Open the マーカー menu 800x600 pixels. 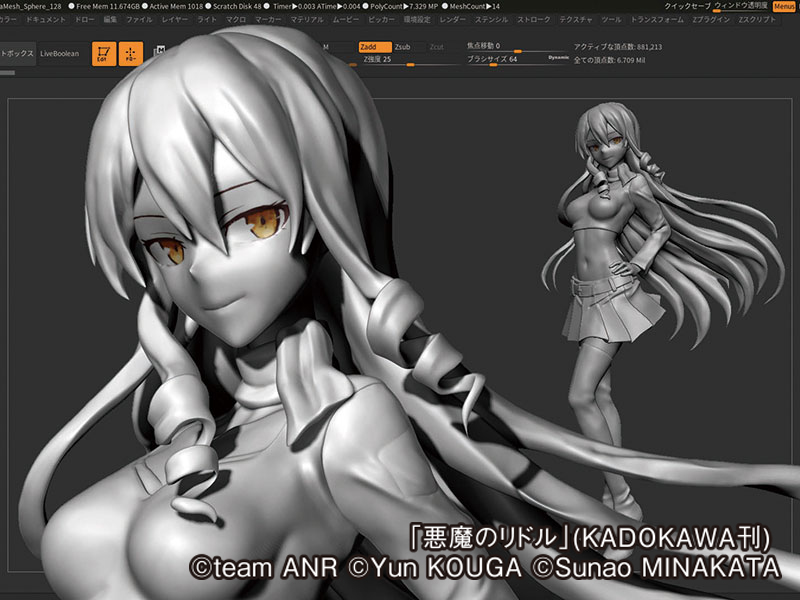point(268,20)
